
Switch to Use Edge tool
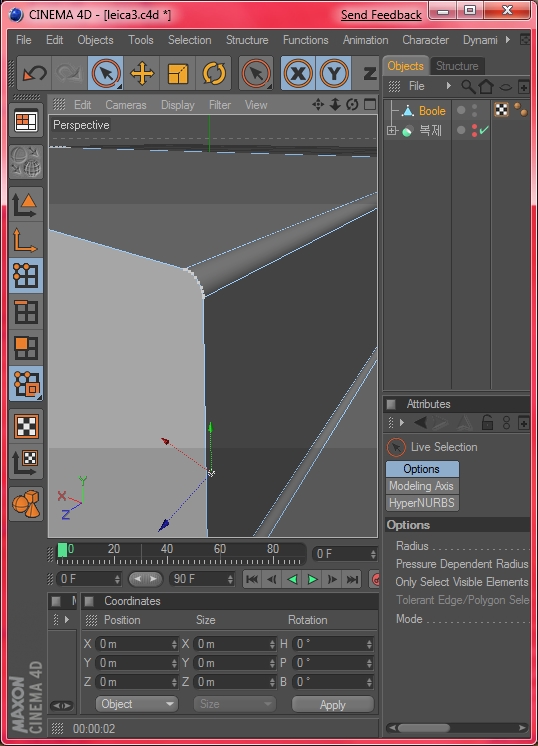26,312
